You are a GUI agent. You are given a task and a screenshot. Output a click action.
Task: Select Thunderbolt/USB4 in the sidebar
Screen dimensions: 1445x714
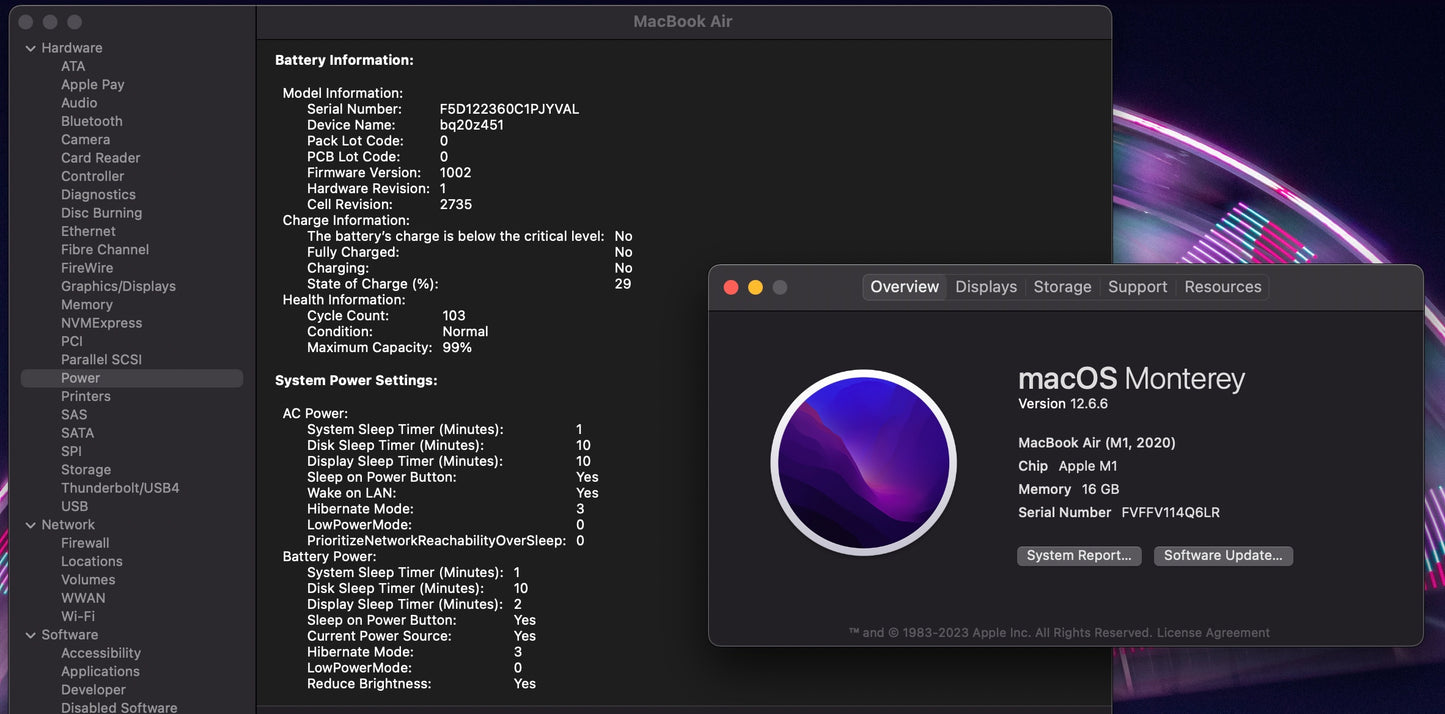(120, 488)
